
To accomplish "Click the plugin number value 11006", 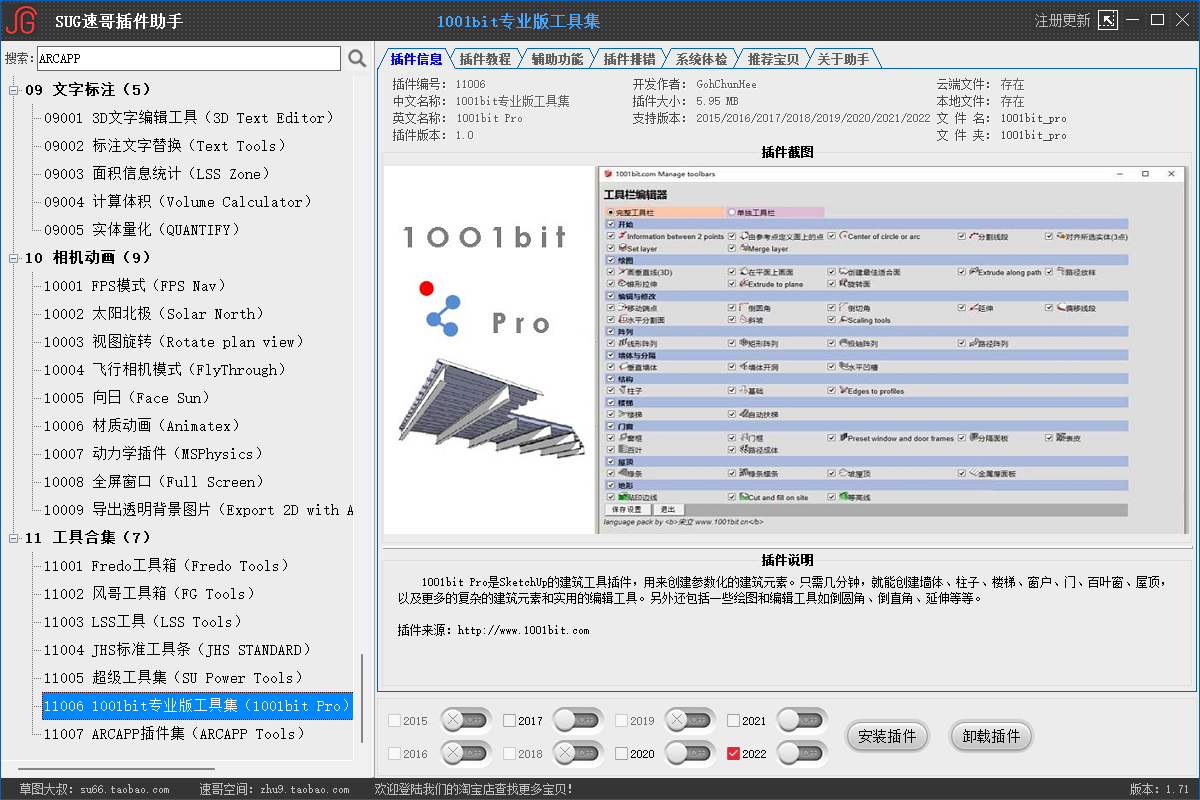I will point(470,85).
